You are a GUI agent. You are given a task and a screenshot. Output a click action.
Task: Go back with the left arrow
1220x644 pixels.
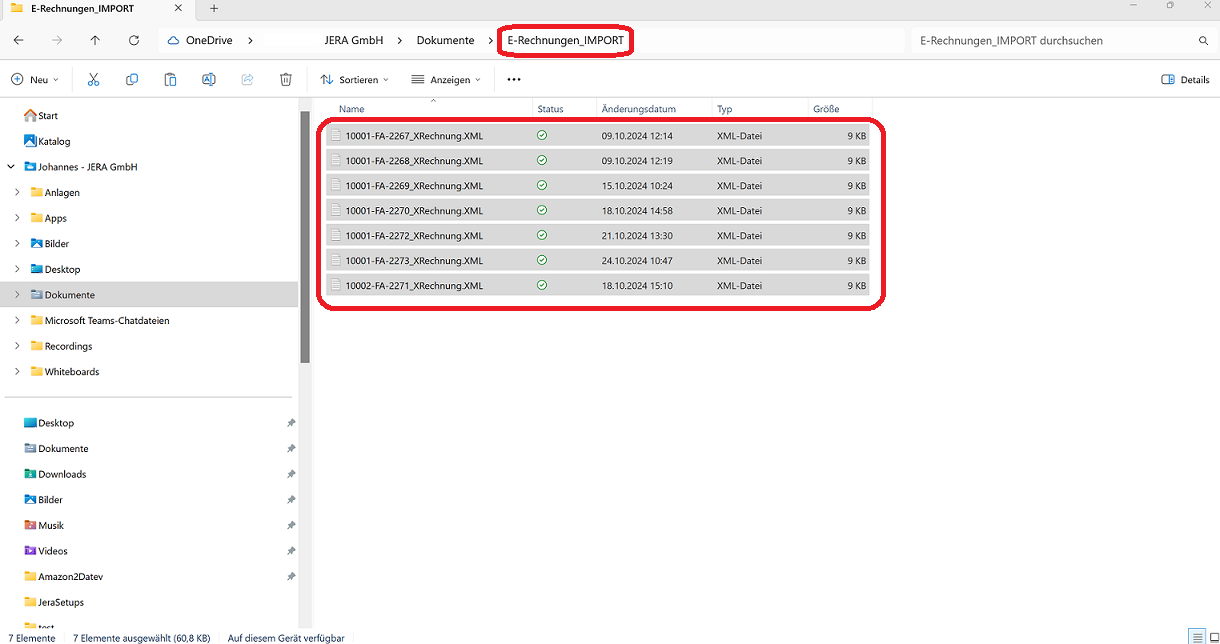(19, 41)
